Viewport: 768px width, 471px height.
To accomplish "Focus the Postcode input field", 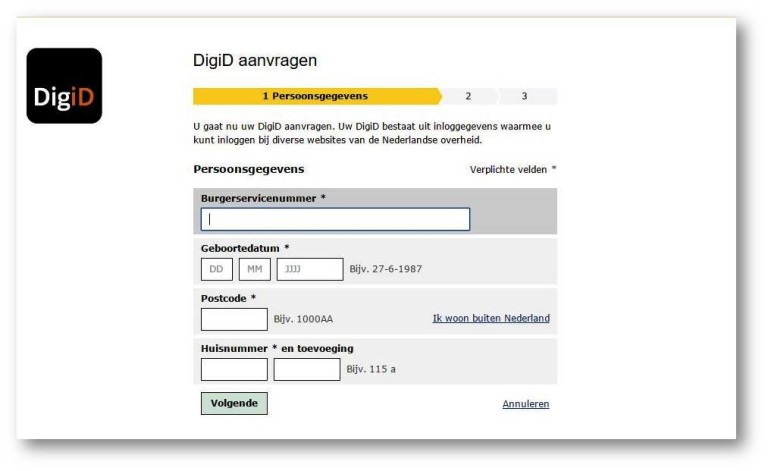I will pyautogui.click(x=234, y=319).
